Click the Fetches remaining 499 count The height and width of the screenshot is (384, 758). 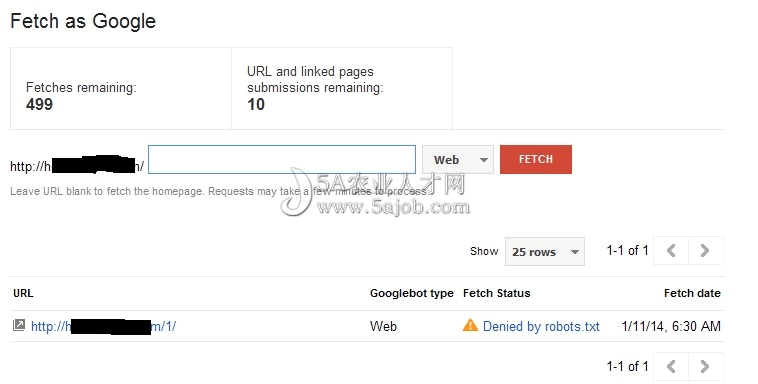click(39, 104)
